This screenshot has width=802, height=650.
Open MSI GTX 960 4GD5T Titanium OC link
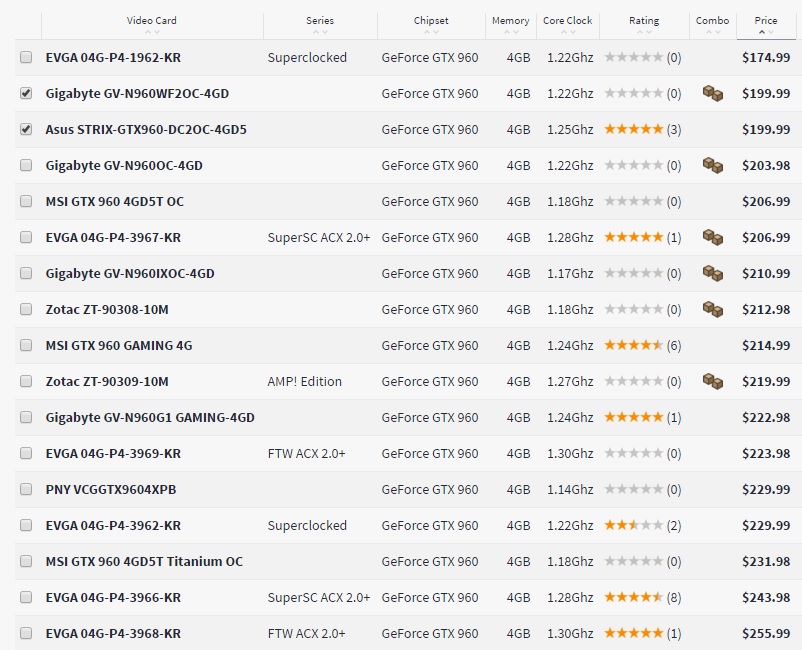pos(144,562)
